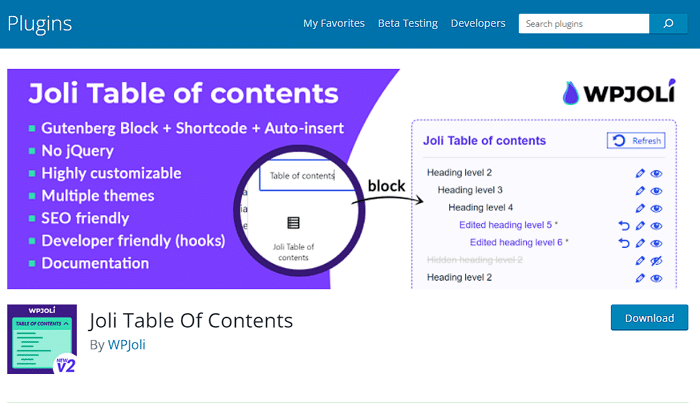
Task: Click pencil icon for Hidden heading level 2
Action: click(x=640, y=260)
